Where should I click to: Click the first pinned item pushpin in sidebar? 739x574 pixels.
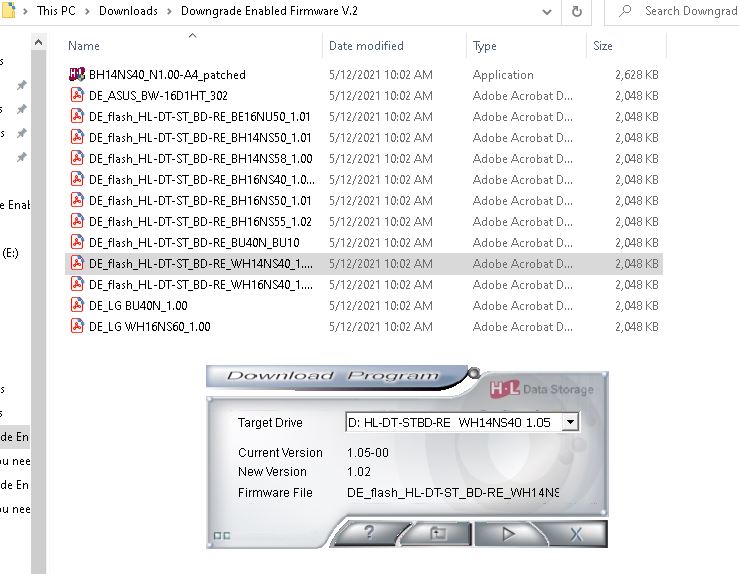pos(22,85)
